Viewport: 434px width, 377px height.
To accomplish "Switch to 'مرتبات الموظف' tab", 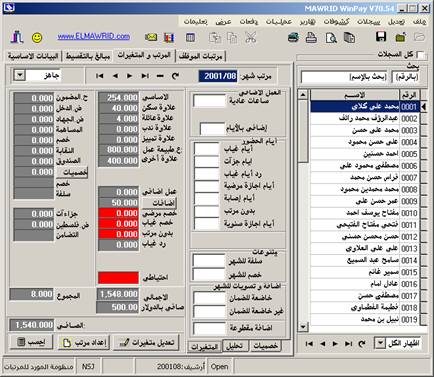I will coord(200,56).
